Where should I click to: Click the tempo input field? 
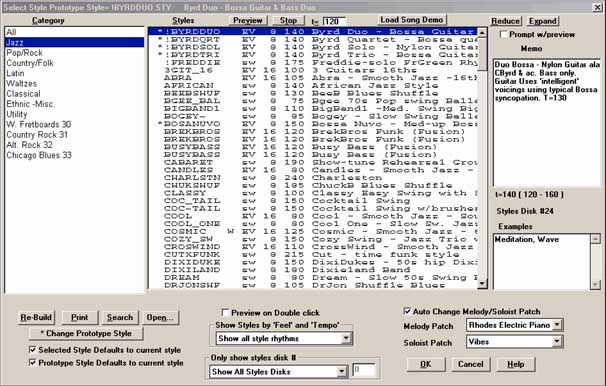(334, 22)
